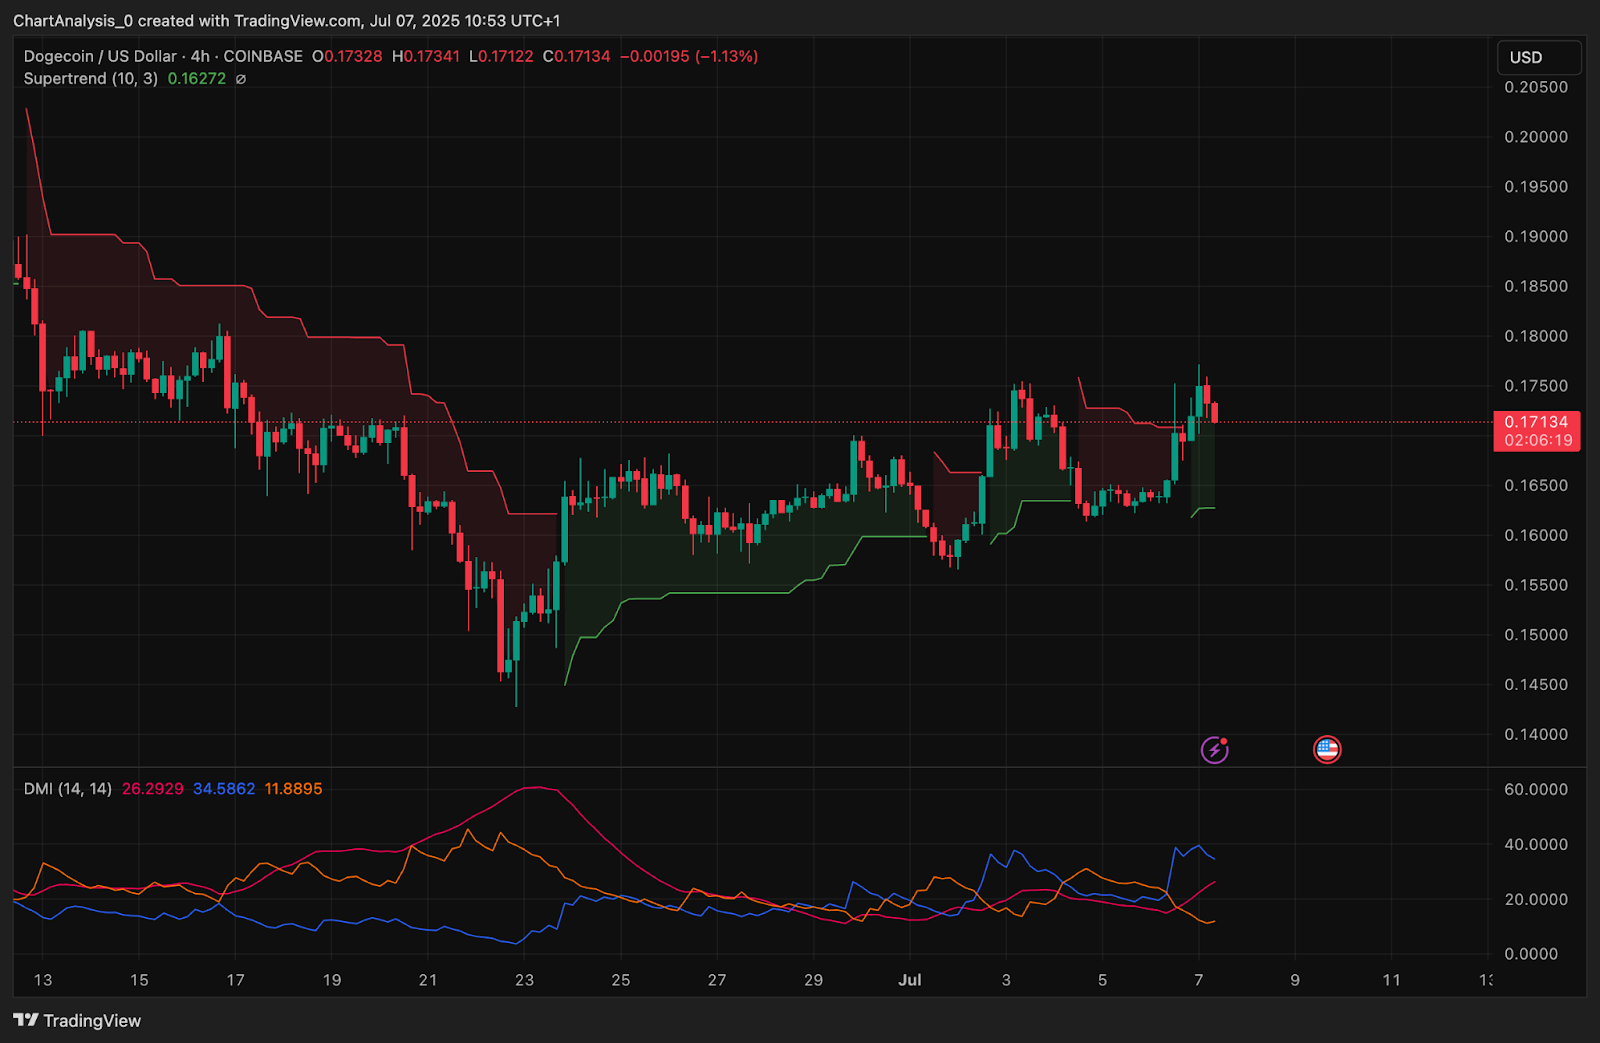Click the 0.16000 price axis label
Viewport: 1600px width, 1043px height.
click(1536, 535)
